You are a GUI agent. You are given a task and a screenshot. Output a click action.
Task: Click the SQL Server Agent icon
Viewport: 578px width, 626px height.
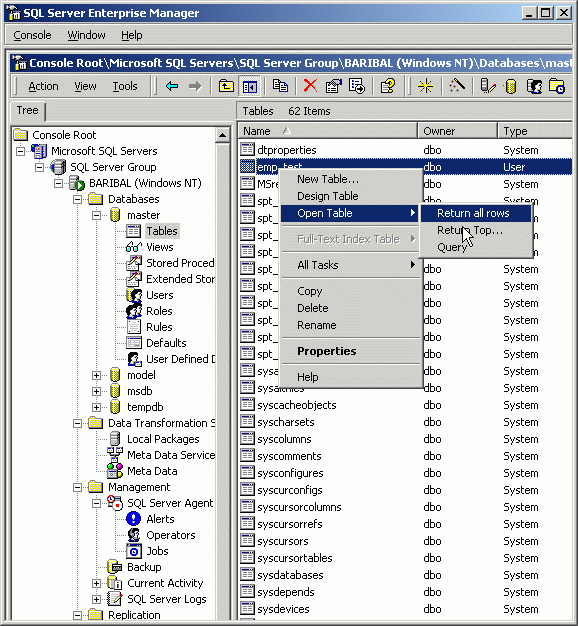[x=115, y=503]
